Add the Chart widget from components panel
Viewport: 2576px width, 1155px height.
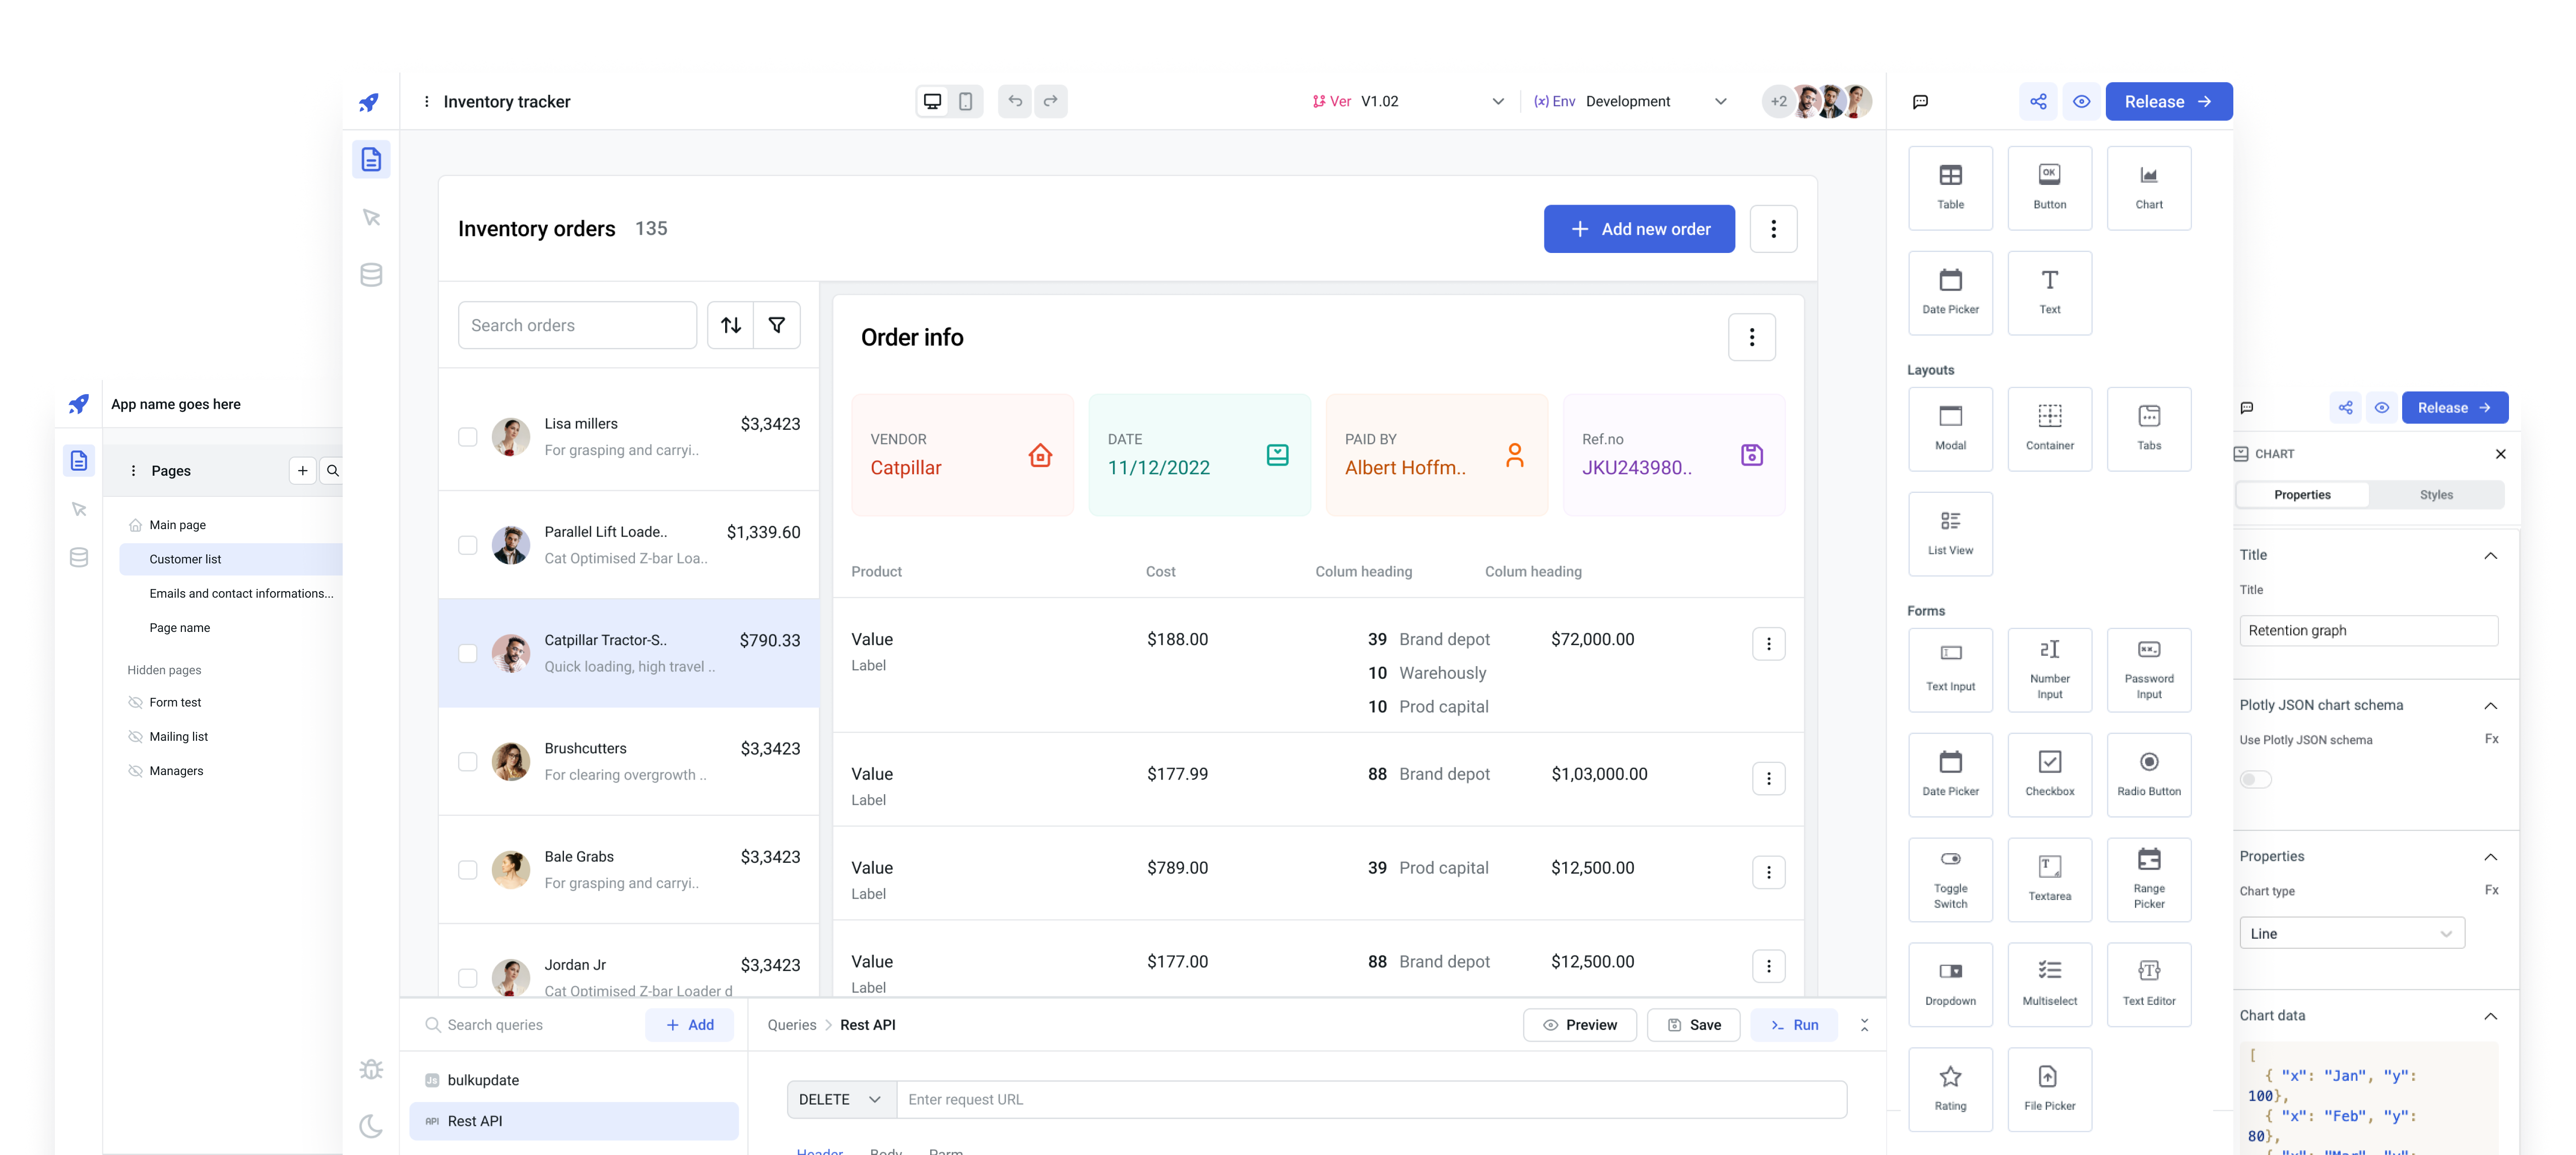point(2148,188)
